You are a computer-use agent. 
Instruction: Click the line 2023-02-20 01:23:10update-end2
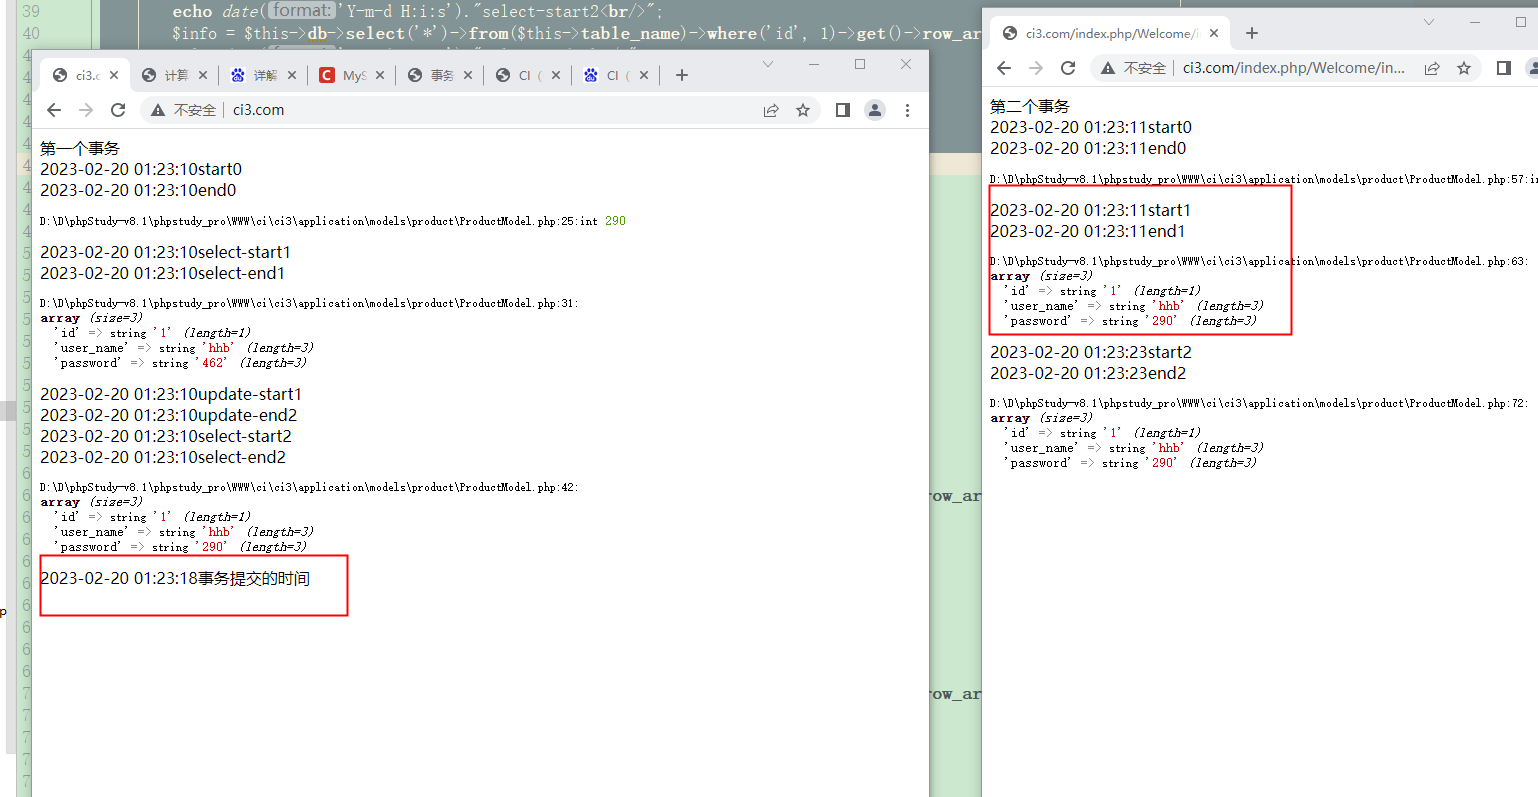click(x=168, y=415)
